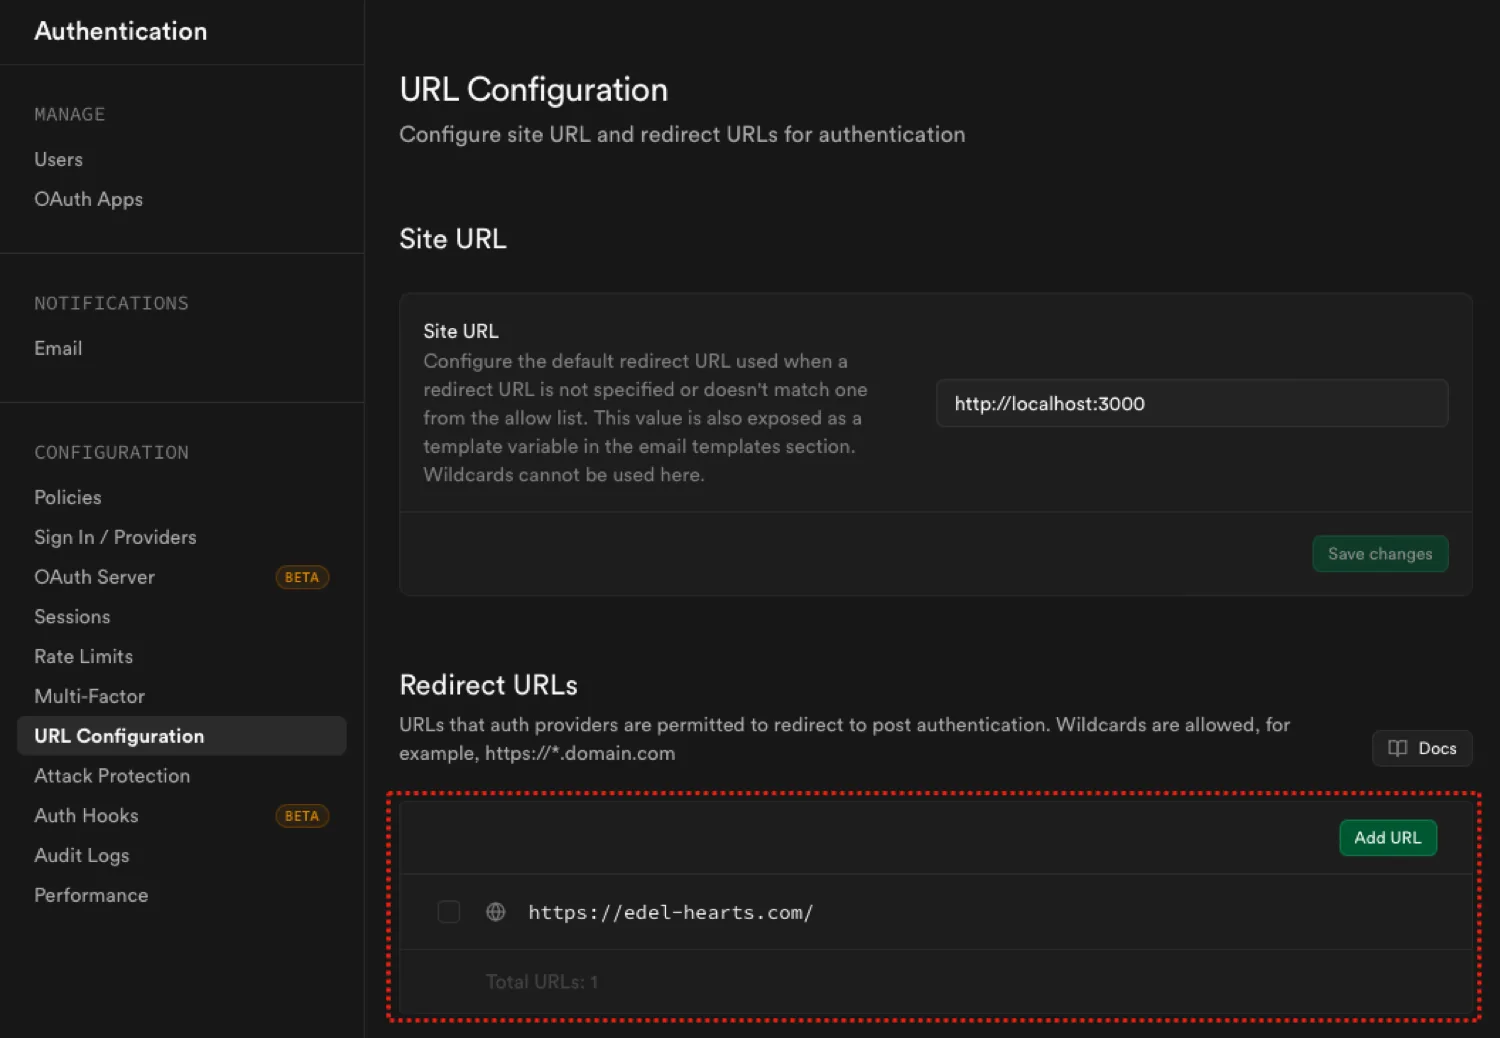Viewport: 1500px width, 1038px height.
Task: Open the OAuth Apps page
Action: pos(88,199)
